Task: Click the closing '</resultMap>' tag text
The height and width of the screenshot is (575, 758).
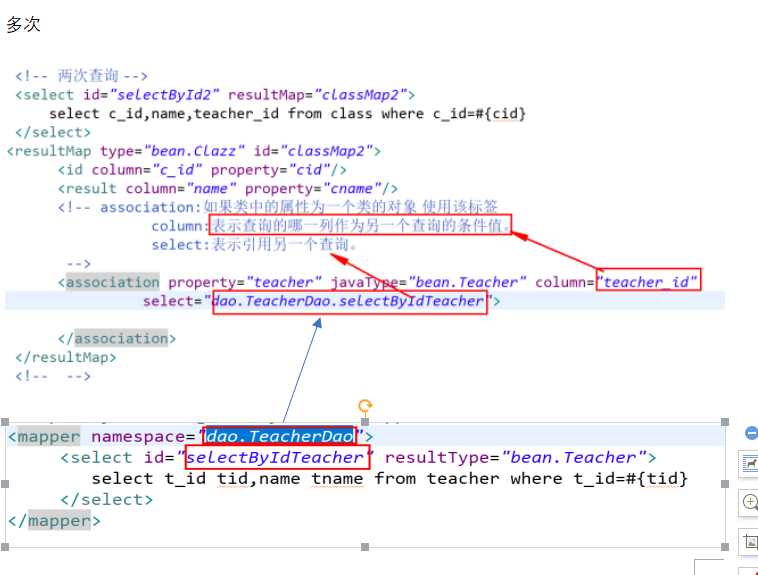Action: click(66, 357)
